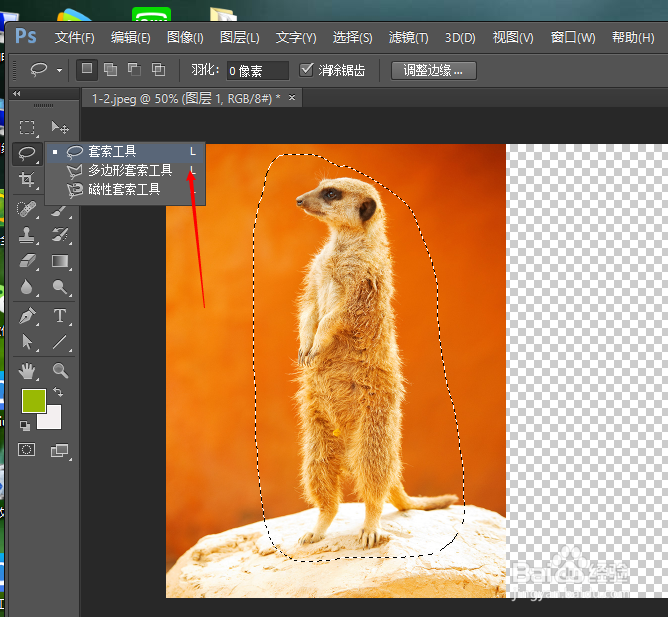Pick 套索工具 from the flyout
668x617 pixels.
pos(125,152)
